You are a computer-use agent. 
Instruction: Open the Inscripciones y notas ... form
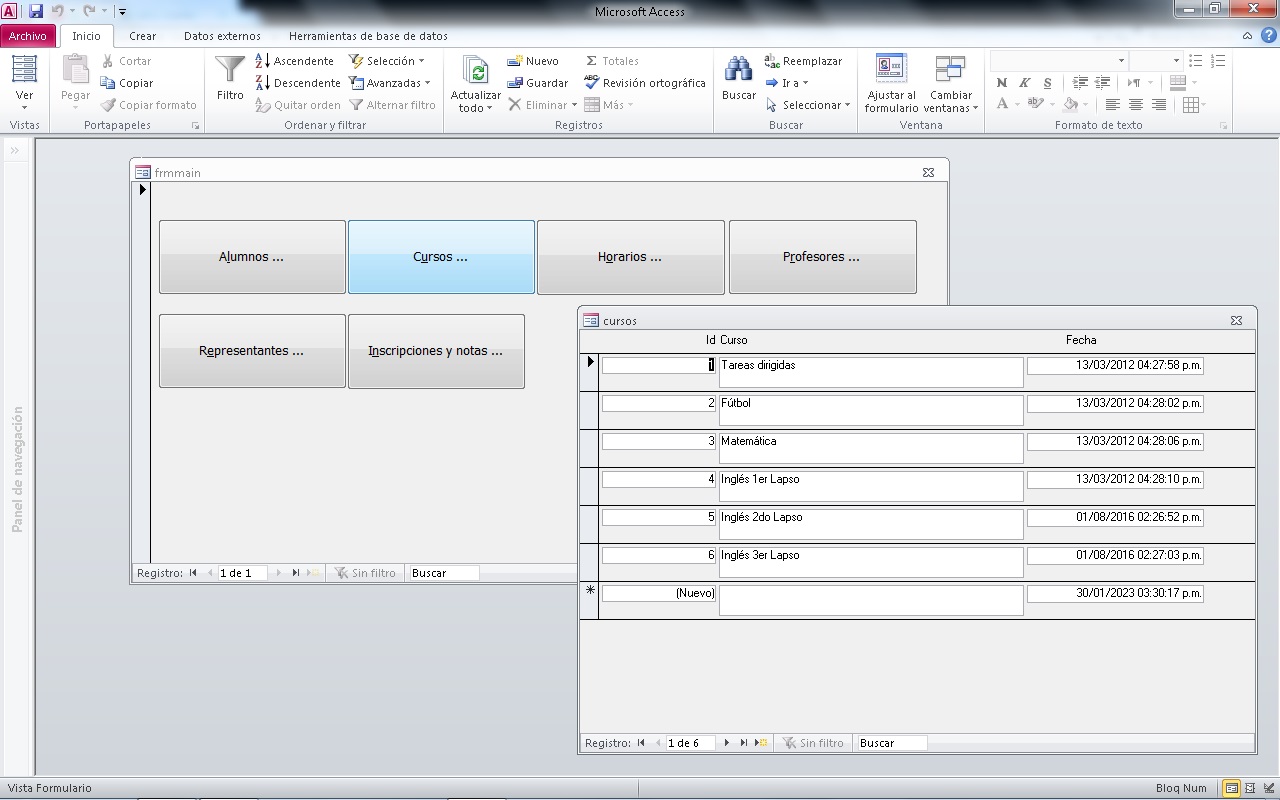[x=436, y=351]
